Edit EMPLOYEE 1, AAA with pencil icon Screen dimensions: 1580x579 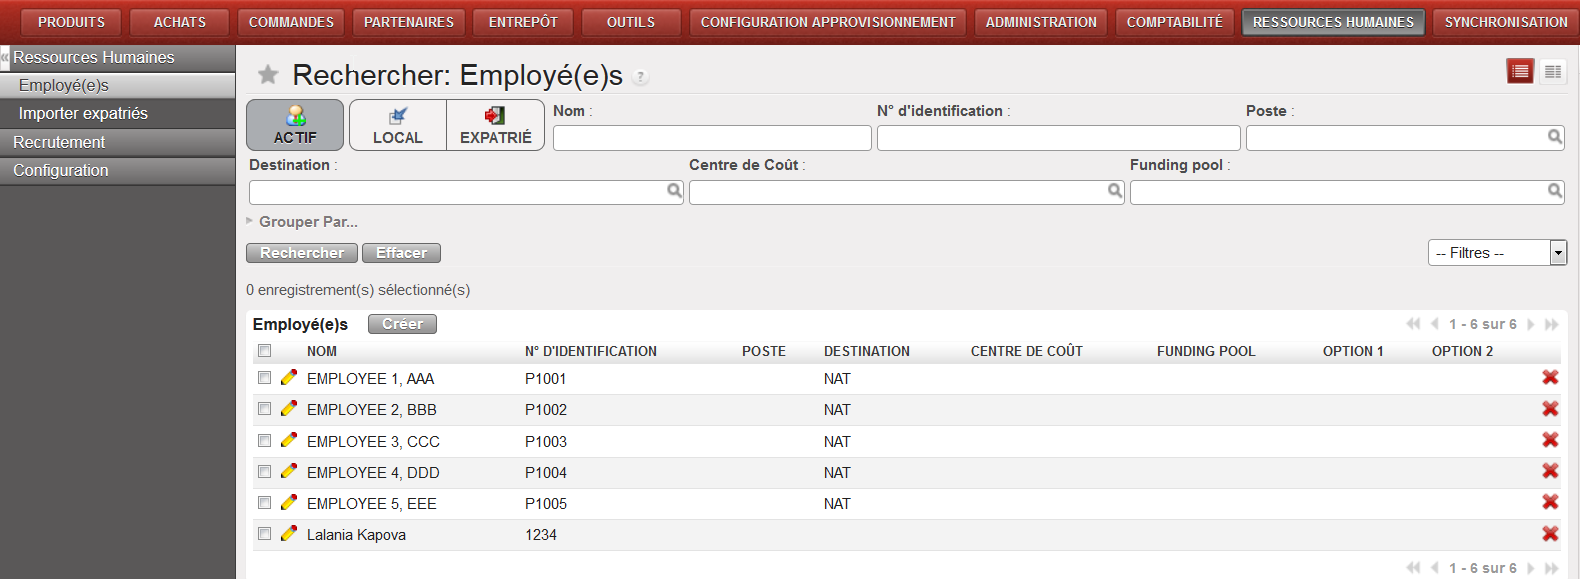coord(289,378)
